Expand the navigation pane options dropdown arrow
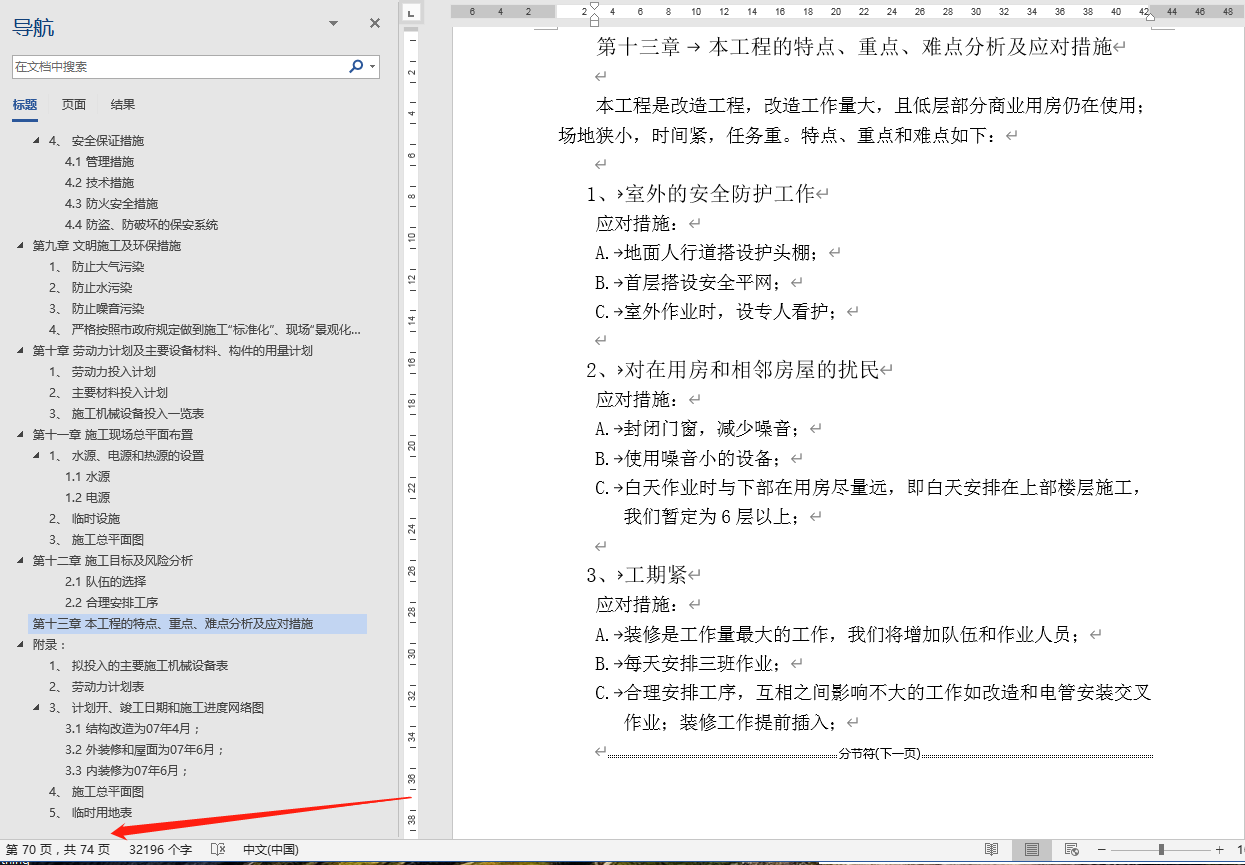Screen dimensions: 1245x865 (x=332, y=22)
